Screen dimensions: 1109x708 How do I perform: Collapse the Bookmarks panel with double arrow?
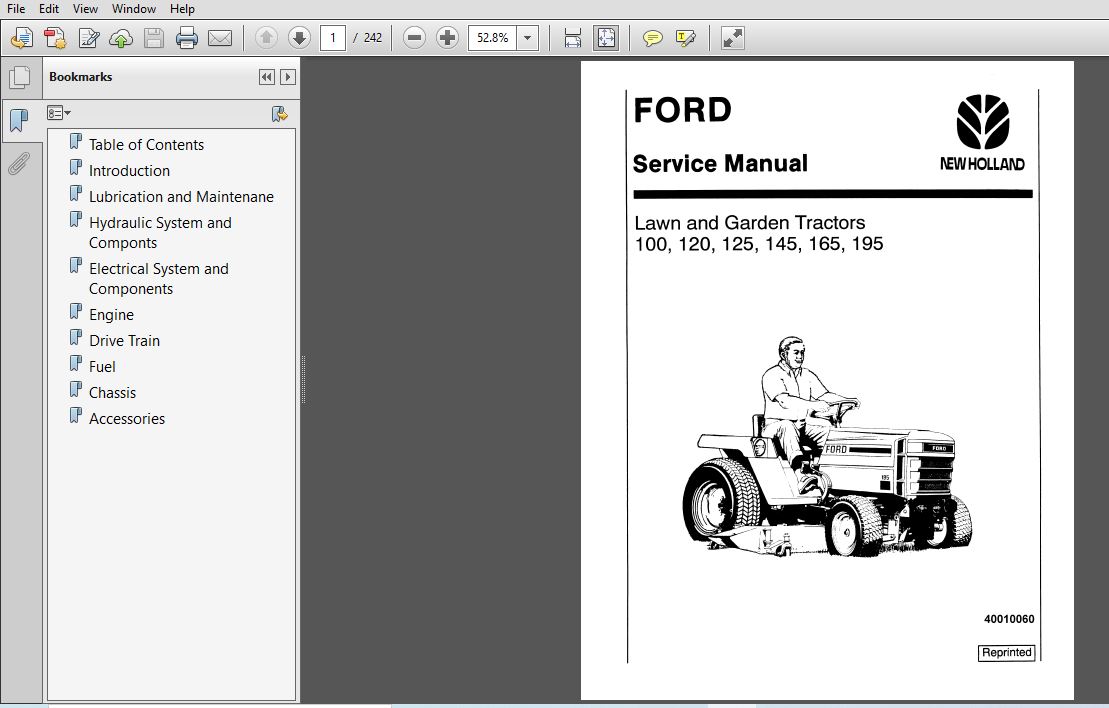pos(267,77)
